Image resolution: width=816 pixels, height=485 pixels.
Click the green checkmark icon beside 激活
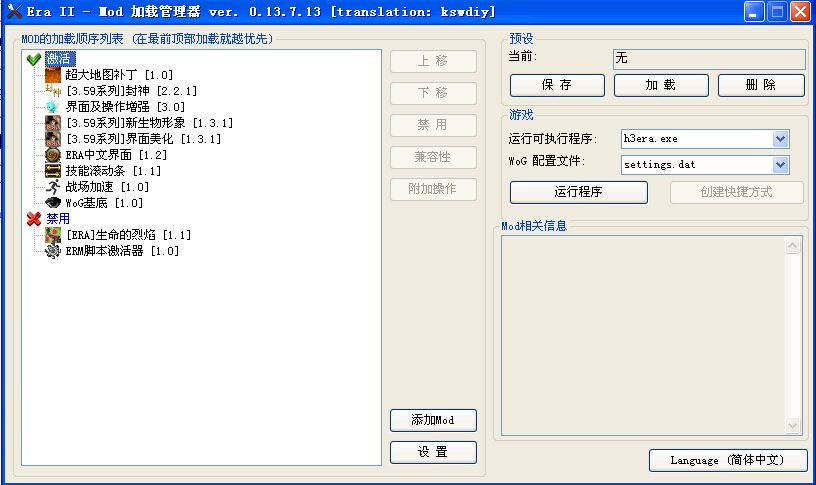(34, 59)
